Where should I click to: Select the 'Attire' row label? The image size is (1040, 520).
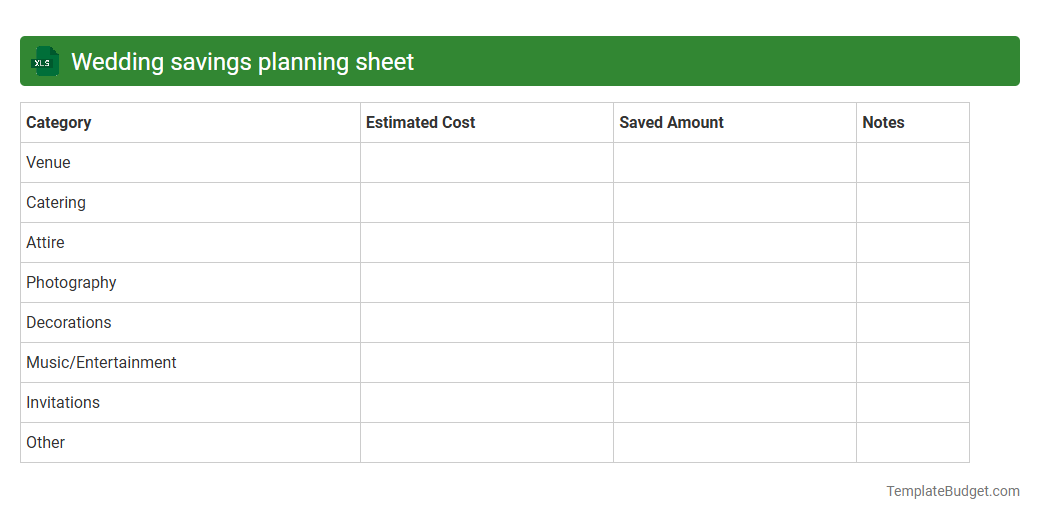coord(45,243)
